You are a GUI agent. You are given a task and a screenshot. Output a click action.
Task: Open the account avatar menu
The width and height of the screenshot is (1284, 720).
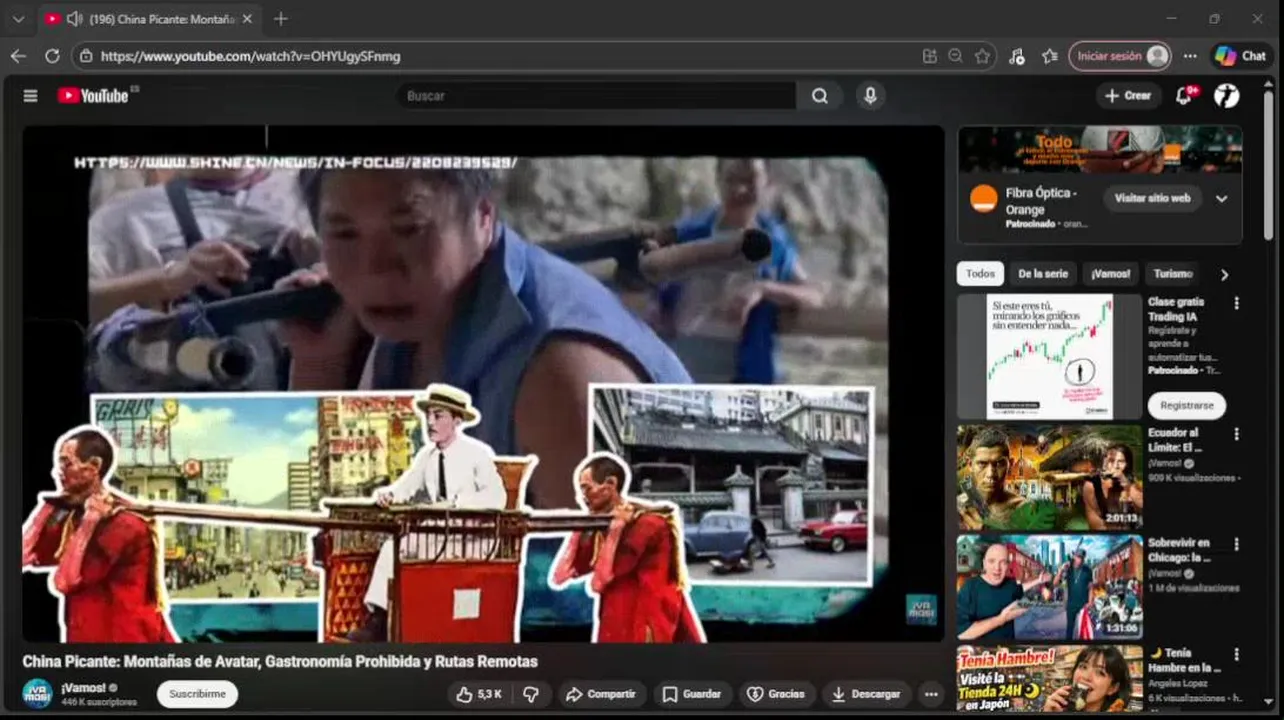(1227, 96)
